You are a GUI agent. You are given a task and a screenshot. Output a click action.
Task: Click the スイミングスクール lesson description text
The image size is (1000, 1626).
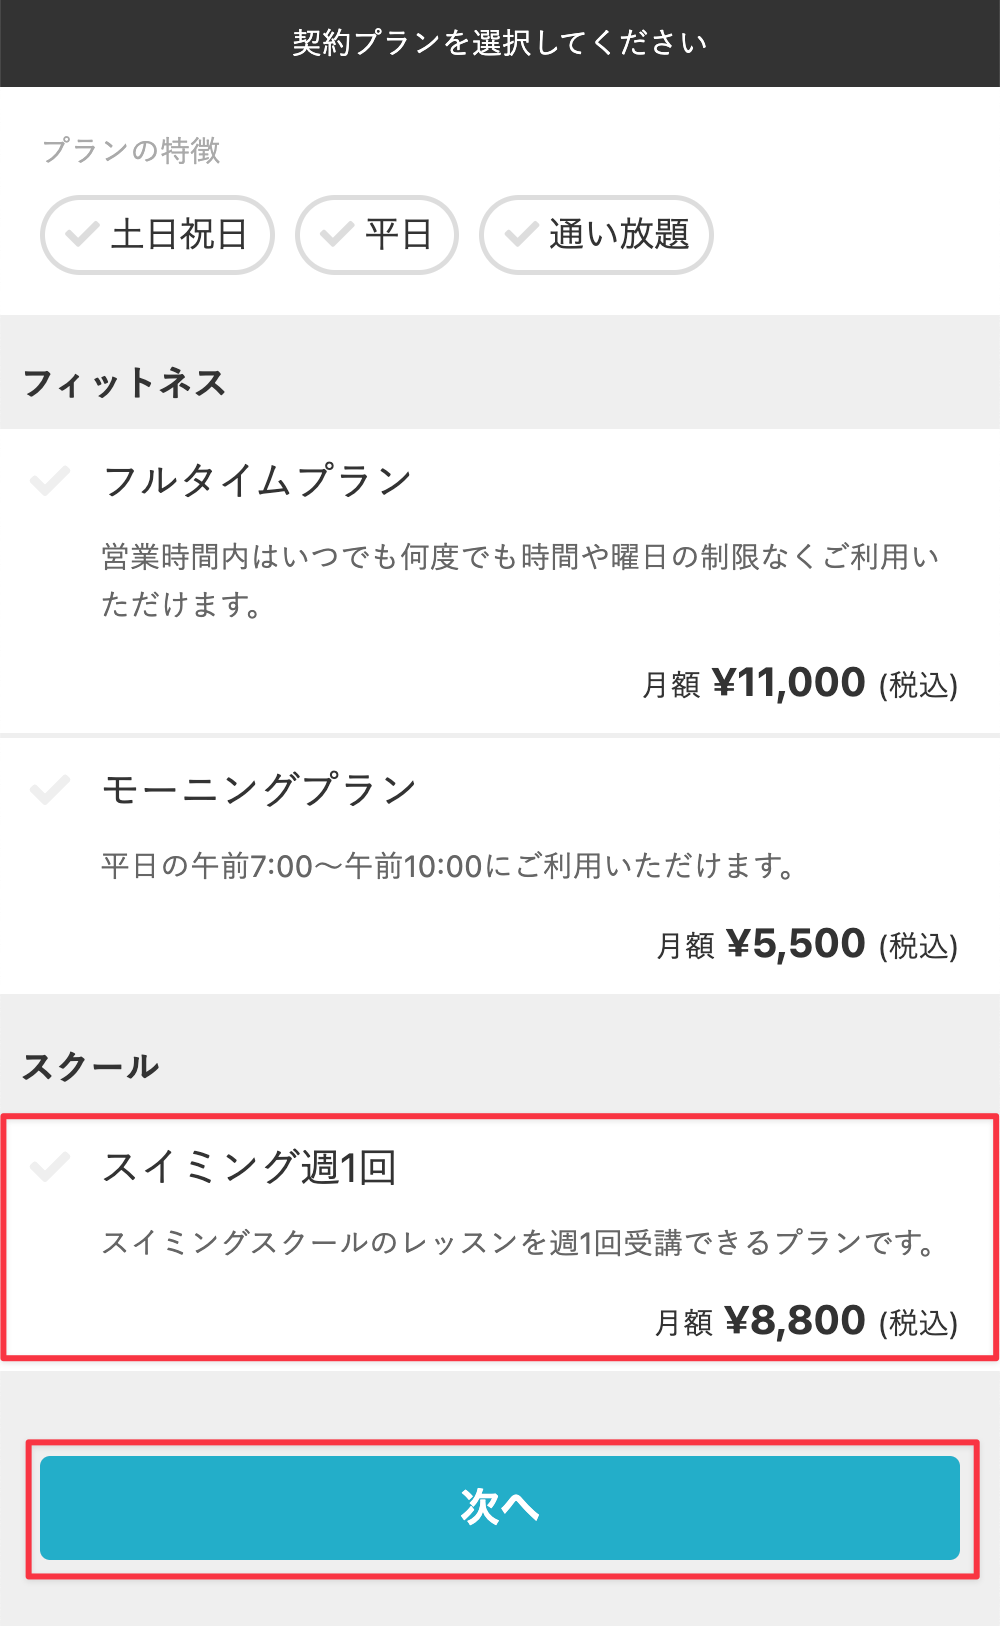[520, 1243]
